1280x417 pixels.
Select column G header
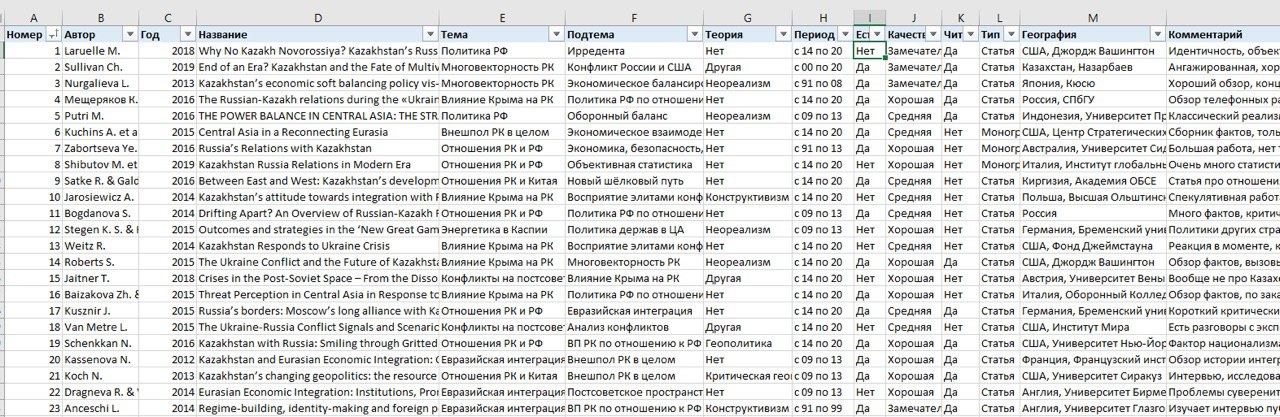coord(746,18)
